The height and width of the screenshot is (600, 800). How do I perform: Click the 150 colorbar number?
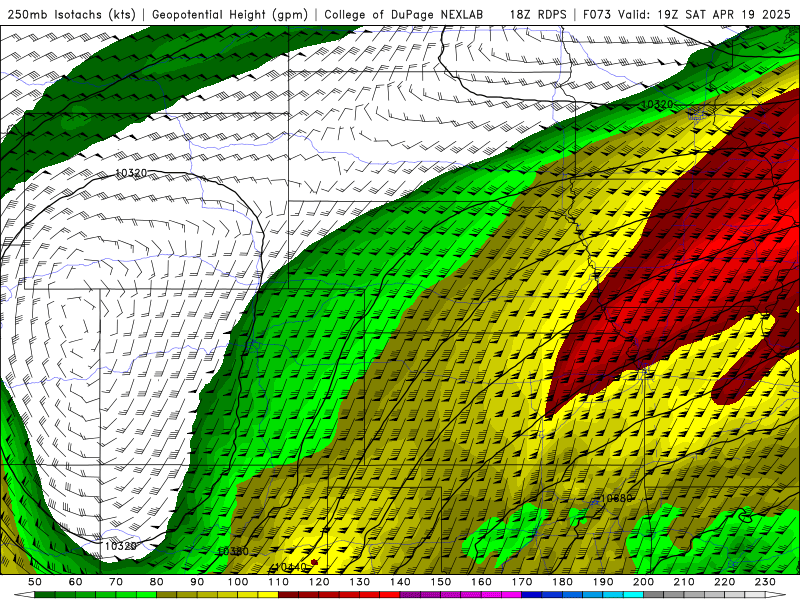click(x=441, y=582)
